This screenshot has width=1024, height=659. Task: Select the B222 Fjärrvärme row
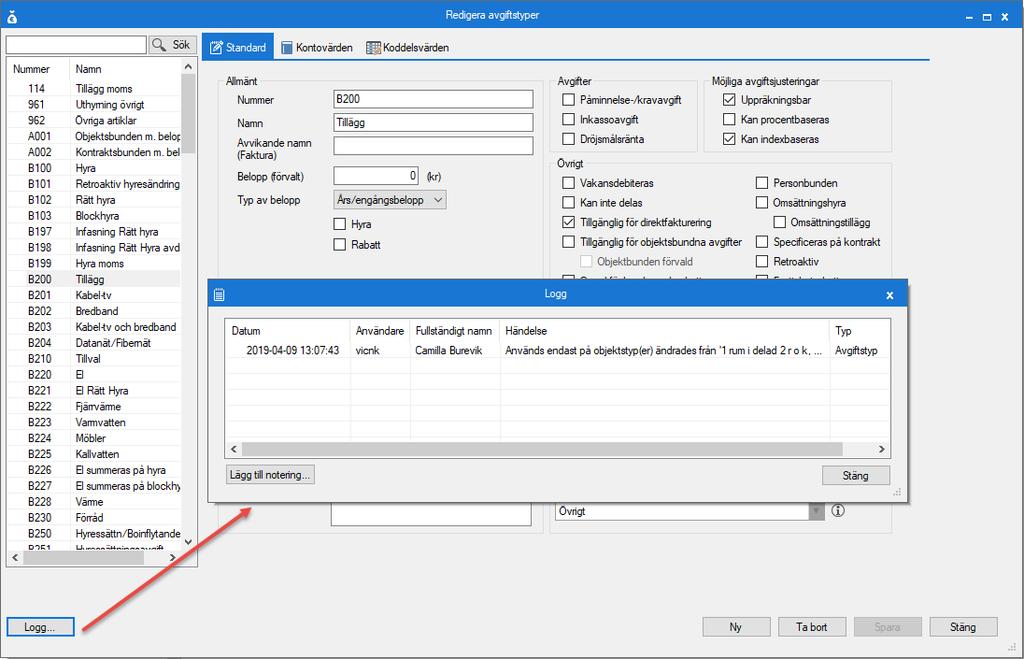click(x=95, y=406)
